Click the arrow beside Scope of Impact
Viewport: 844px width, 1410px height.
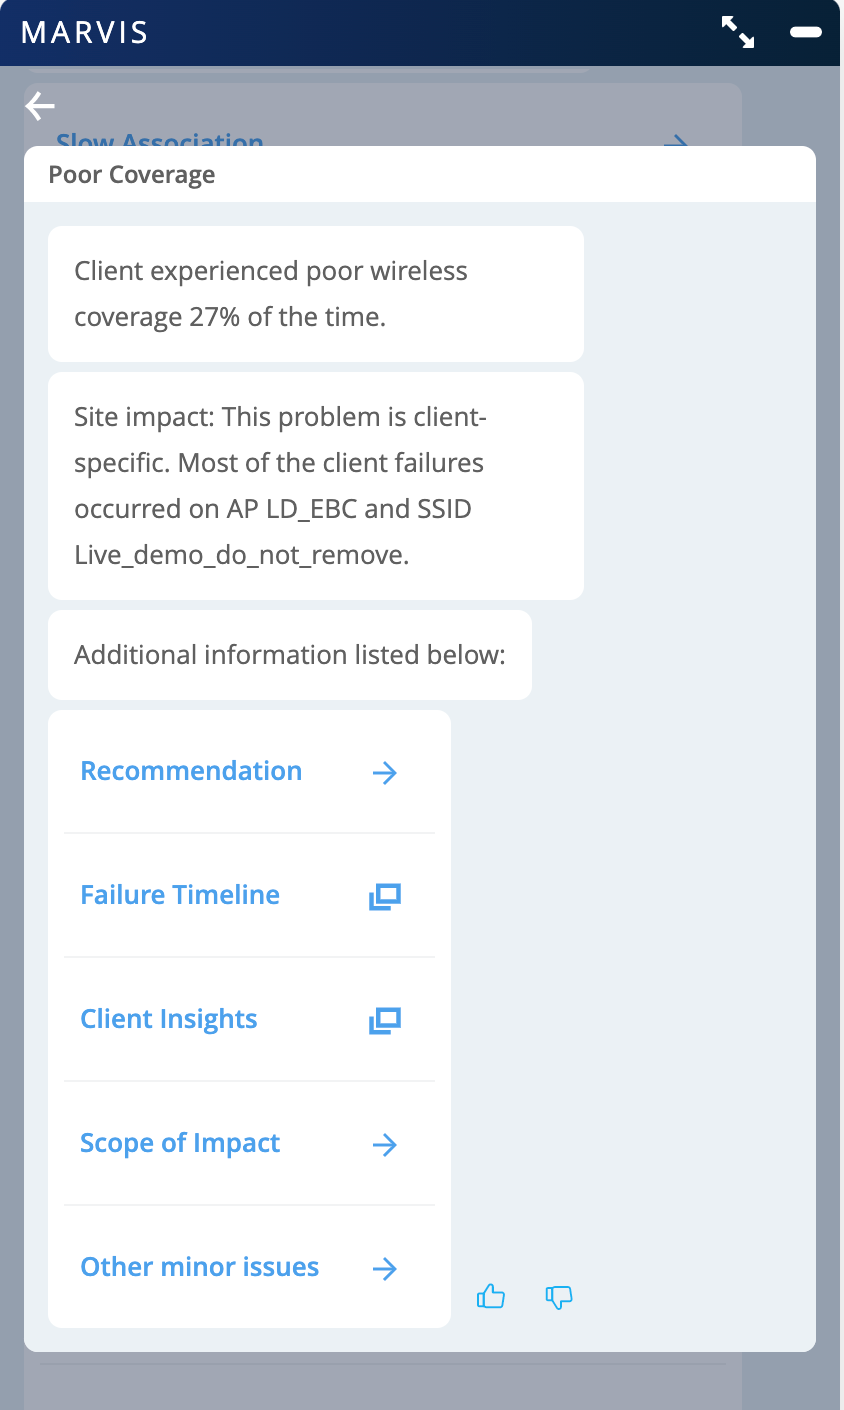[385, 1144]
